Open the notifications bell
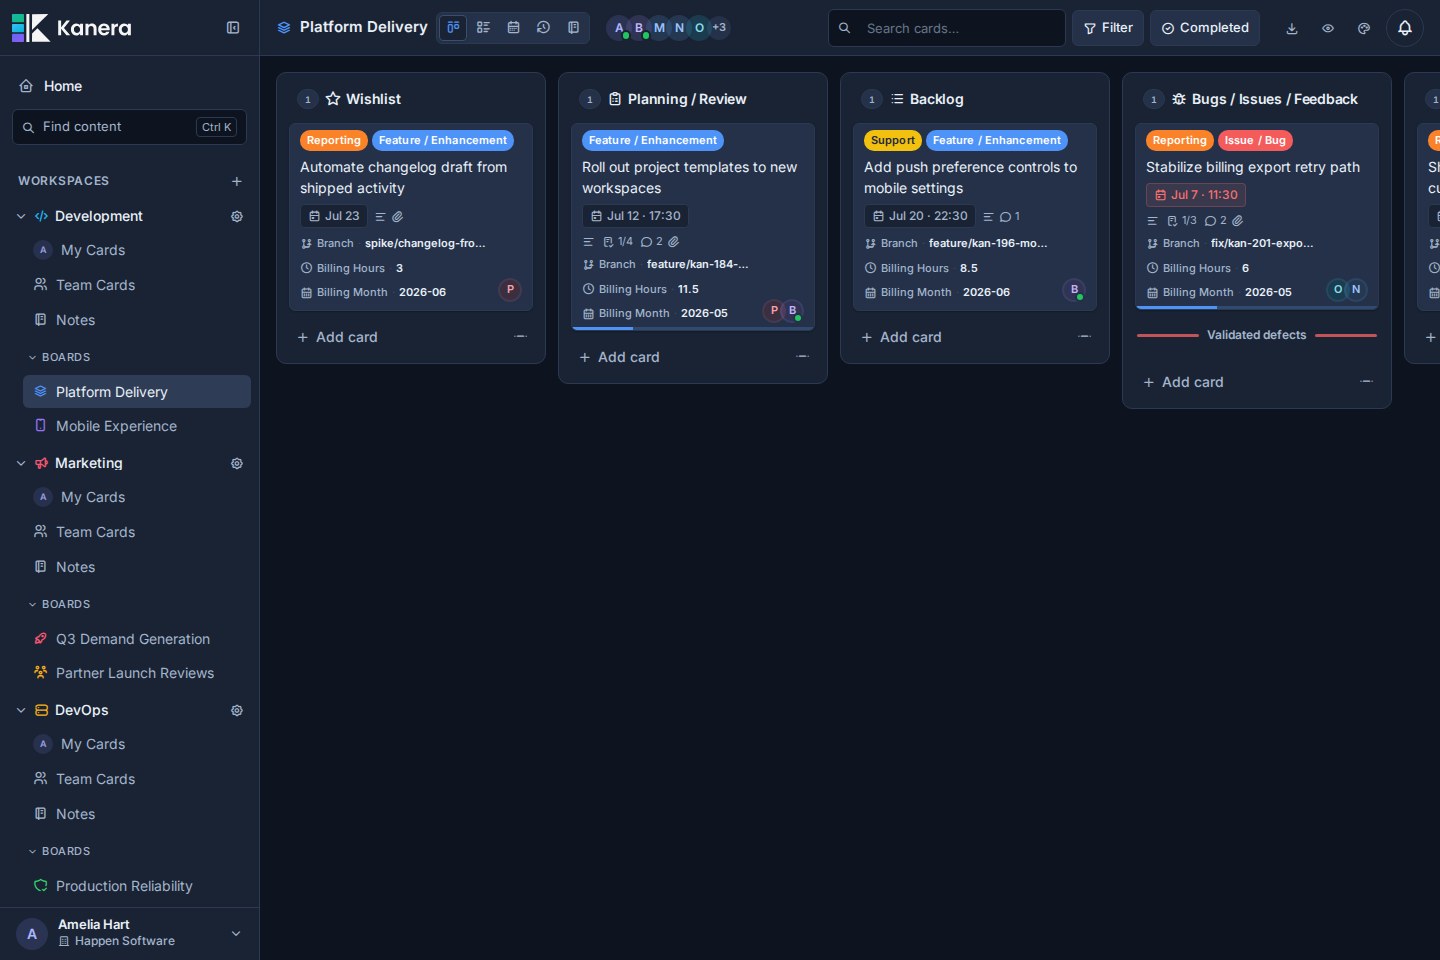 (1405, 28)
